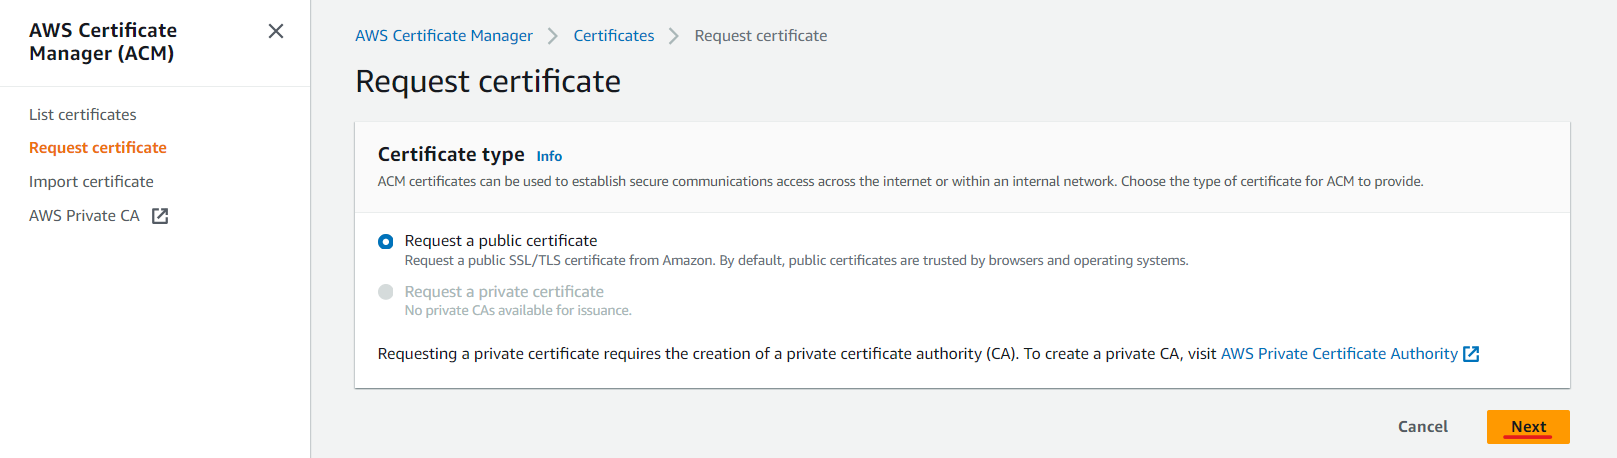The width and height of the screenshot is (1617, 458).
Task: Click the 'Request a public certificate' label text
Action: click(501, 241)
